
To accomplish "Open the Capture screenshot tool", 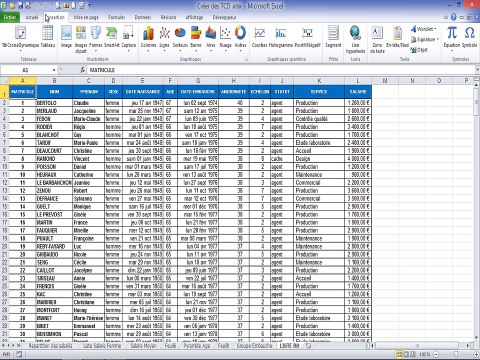I will pos(128,38).
